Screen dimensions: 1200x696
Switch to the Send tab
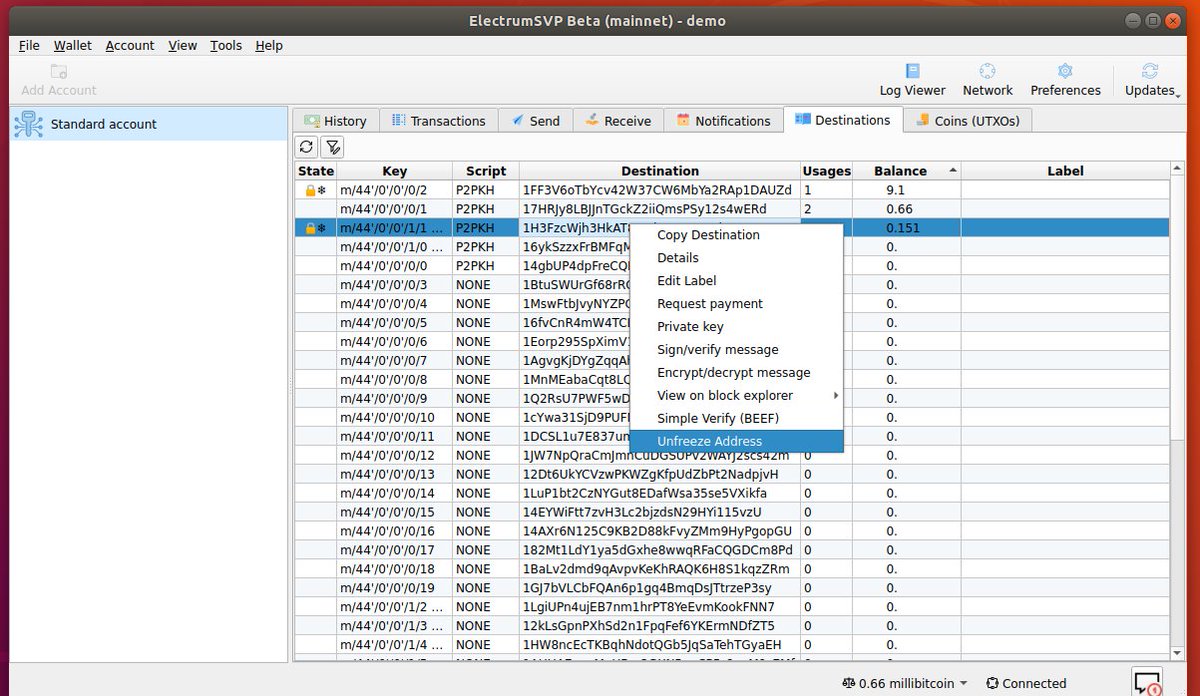[x=535, y=121]
